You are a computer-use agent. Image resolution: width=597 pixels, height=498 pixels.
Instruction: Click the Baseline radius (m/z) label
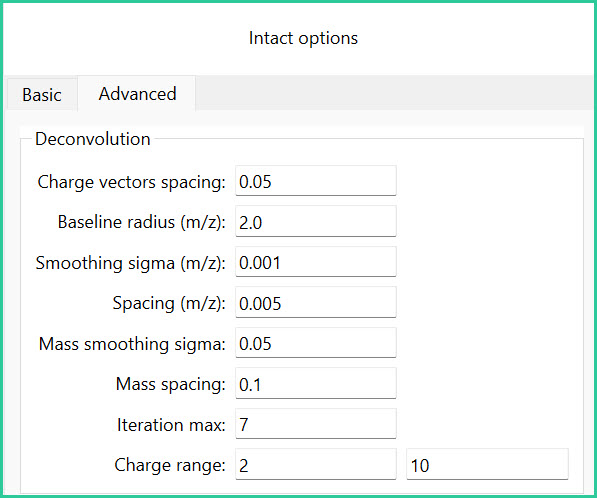142,222
